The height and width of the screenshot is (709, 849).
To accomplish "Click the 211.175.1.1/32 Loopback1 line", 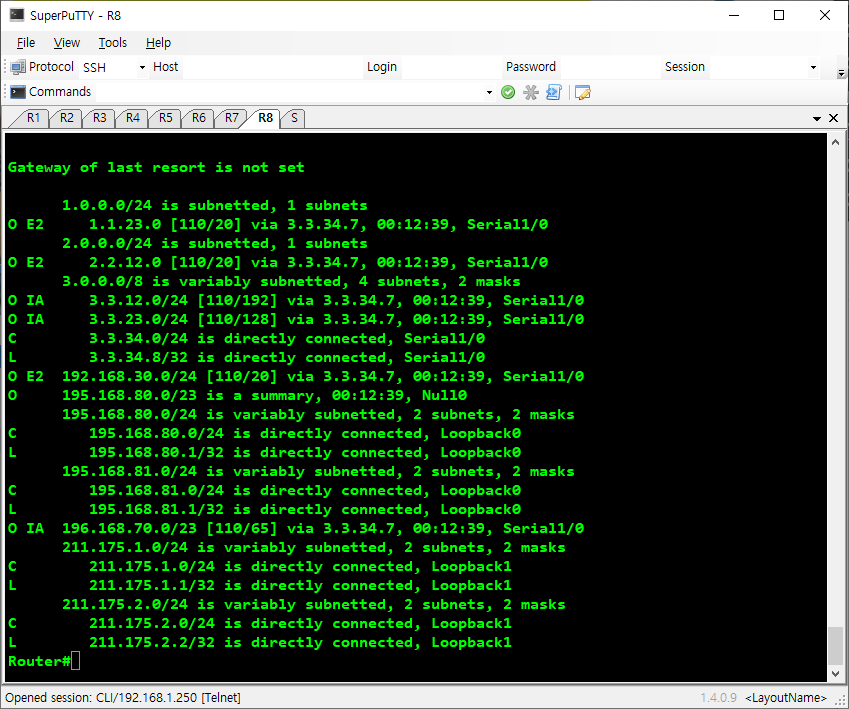I will pyautogui.click(x=260, y=586).
